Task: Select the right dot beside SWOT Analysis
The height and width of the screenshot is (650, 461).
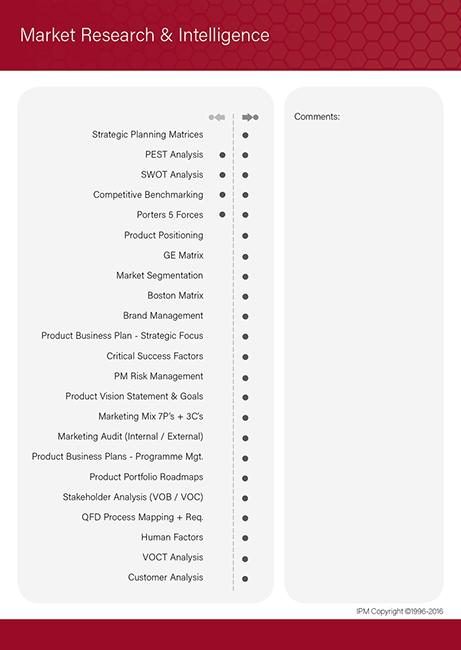Action: click(x=245, y=175)
